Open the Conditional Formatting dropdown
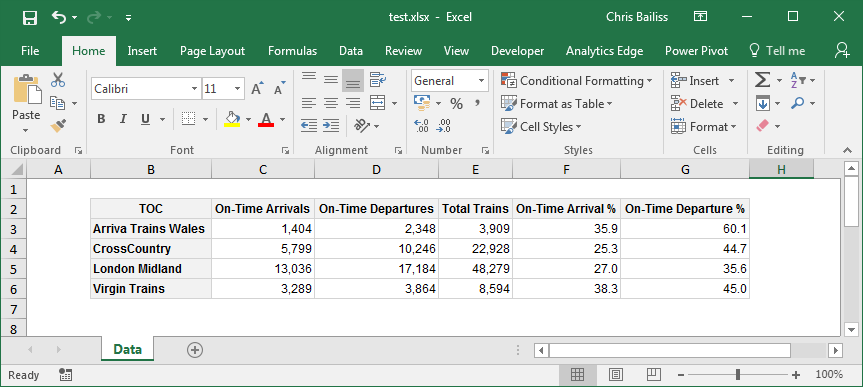Screen dimensions: 863x387 [577, 81]
